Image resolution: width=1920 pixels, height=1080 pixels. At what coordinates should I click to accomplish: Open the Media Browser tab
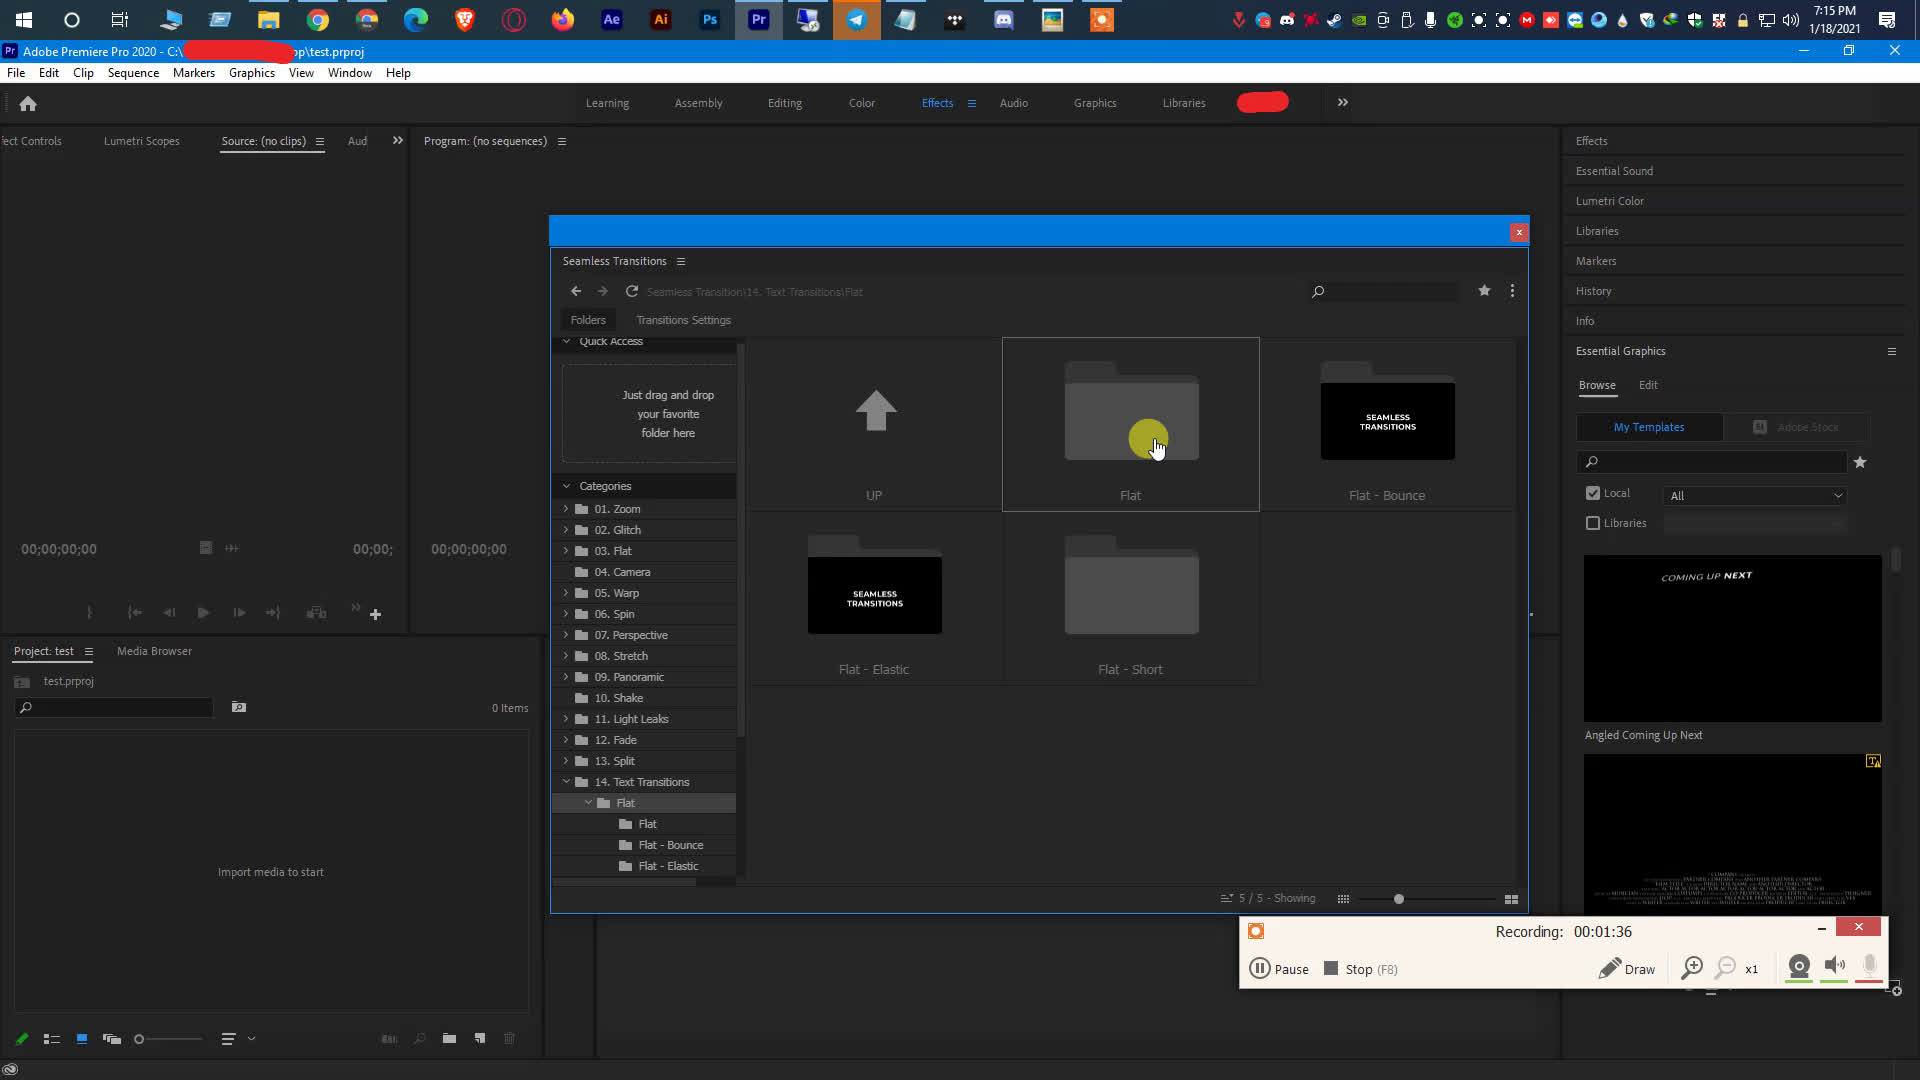154,651
